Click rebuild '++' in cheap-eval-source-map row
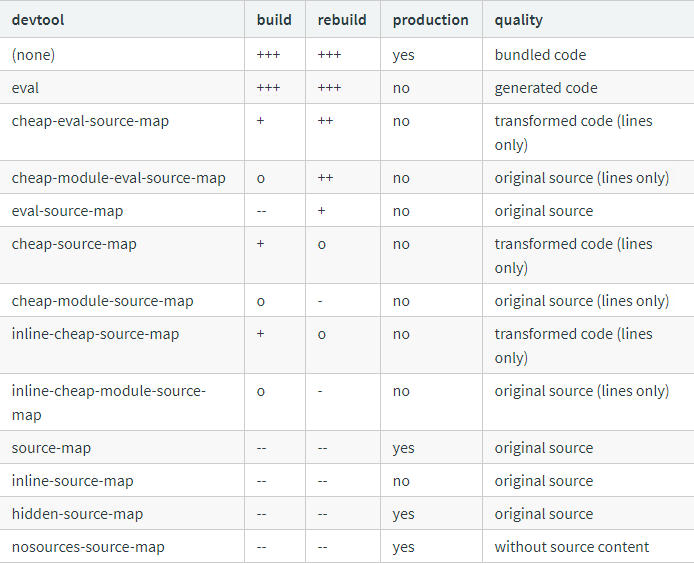The image size is (694, 564). click(325, 120)
